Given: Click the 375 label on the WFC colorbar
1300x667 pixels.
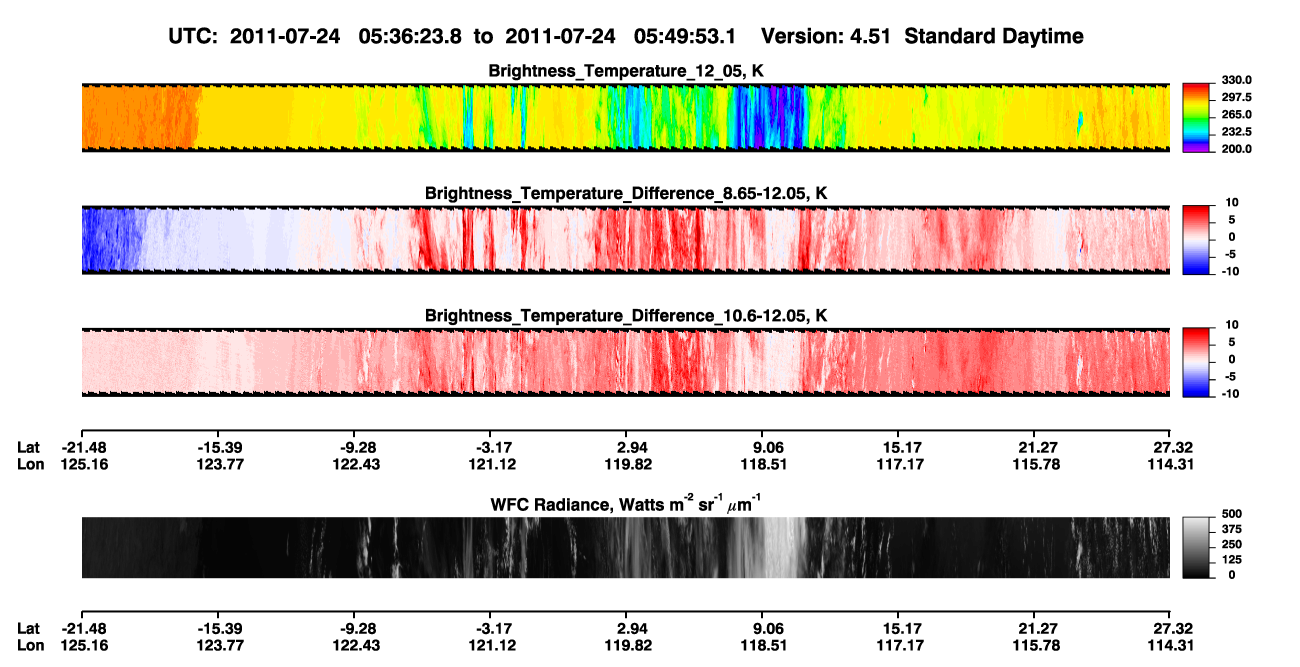Looking at the screenshot, I should [1232, 530].
